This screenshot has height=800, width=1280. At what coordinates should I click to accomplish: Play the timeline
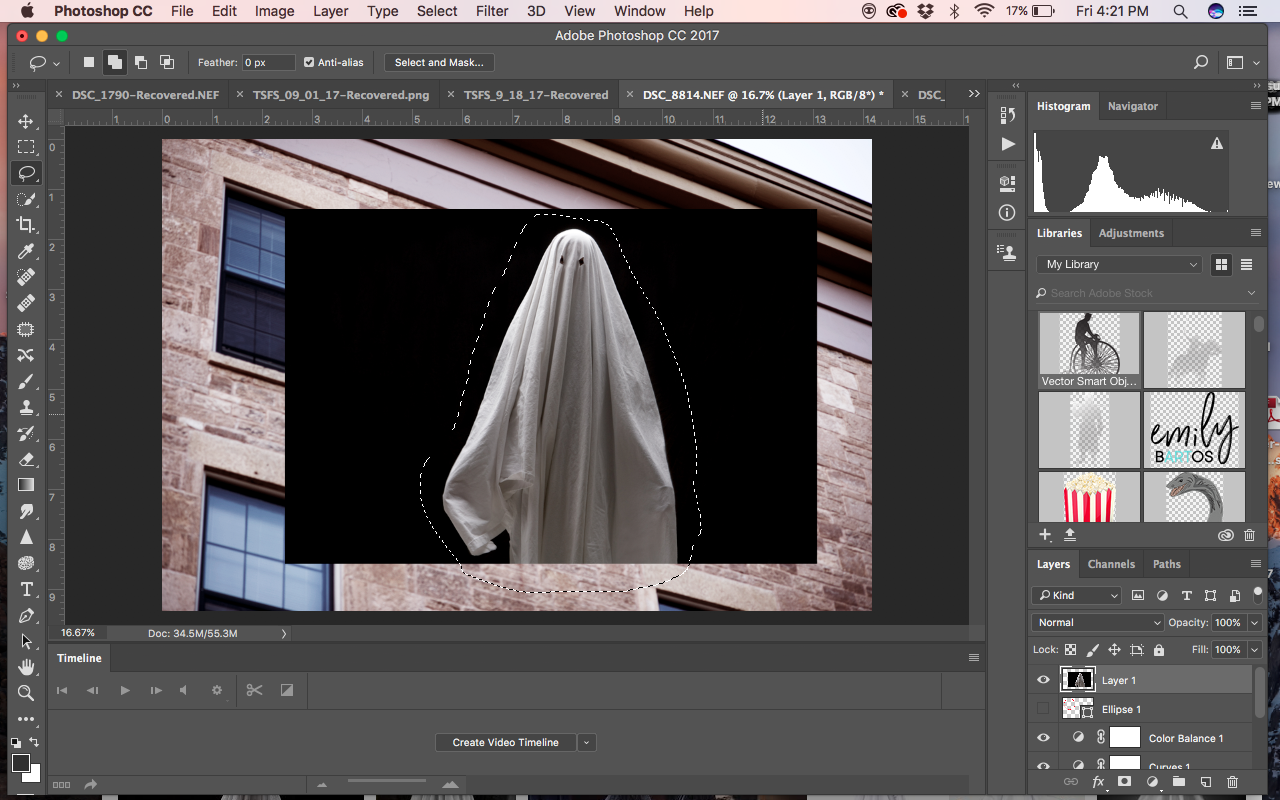[x=125, y=690]
